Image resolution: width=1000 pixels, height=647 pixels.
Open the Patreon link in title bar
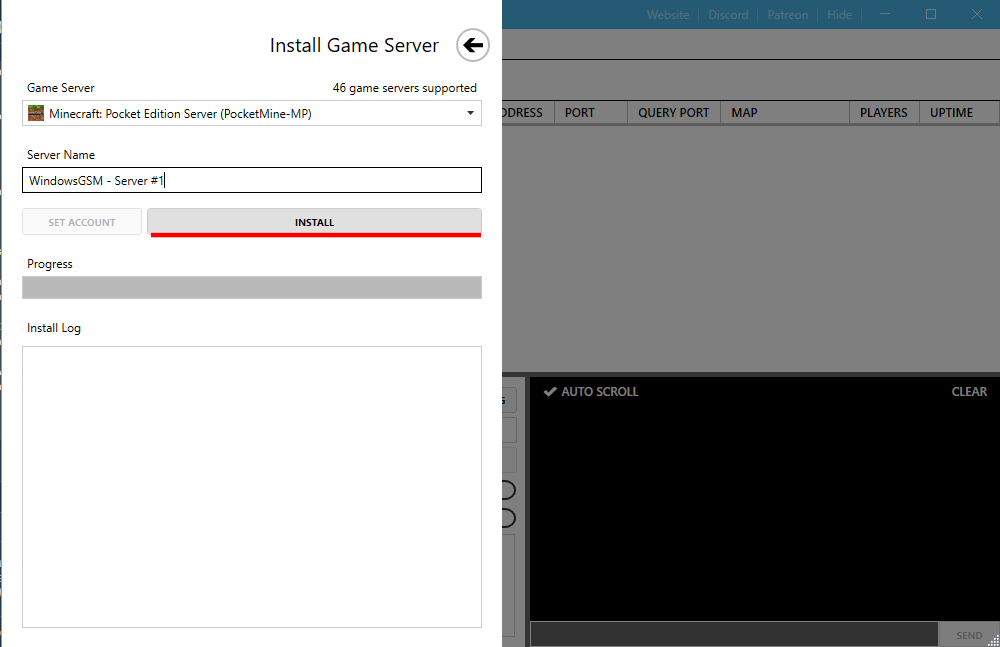tap(788, 15)
